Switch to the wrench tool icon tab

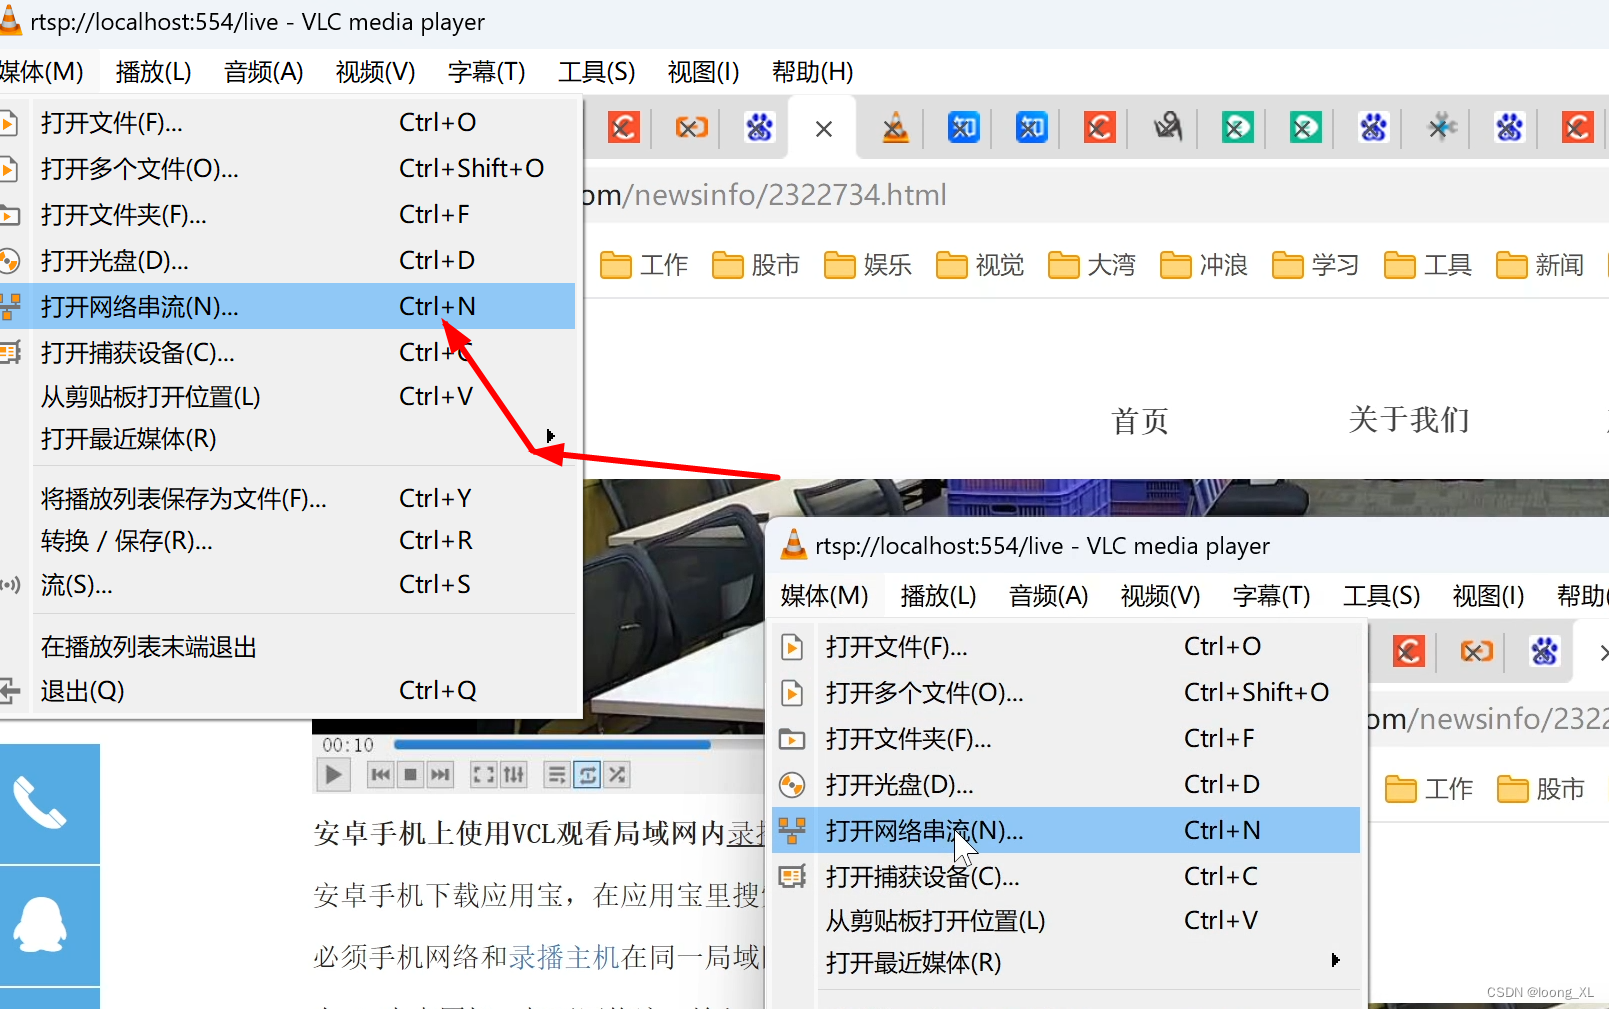1441,128
